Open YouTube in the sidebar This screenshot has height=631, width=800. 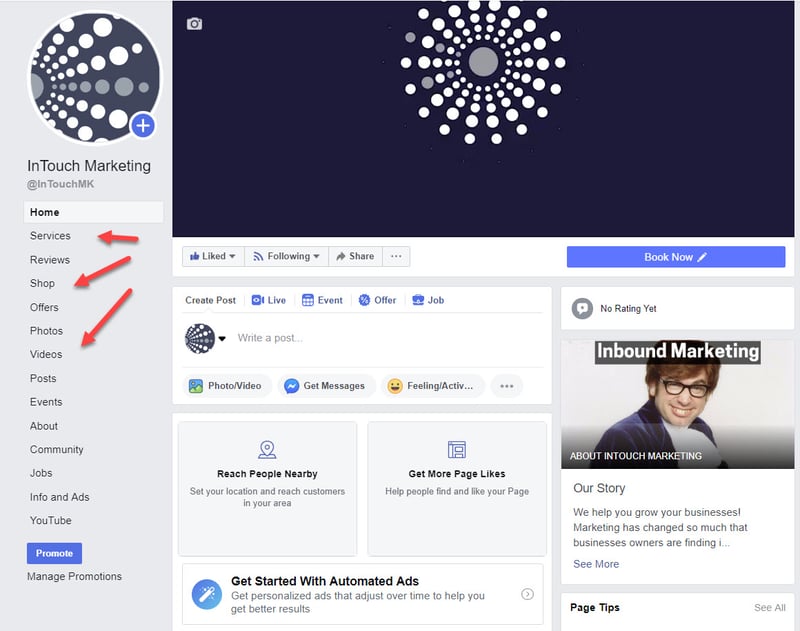click(x=51, y=520)
